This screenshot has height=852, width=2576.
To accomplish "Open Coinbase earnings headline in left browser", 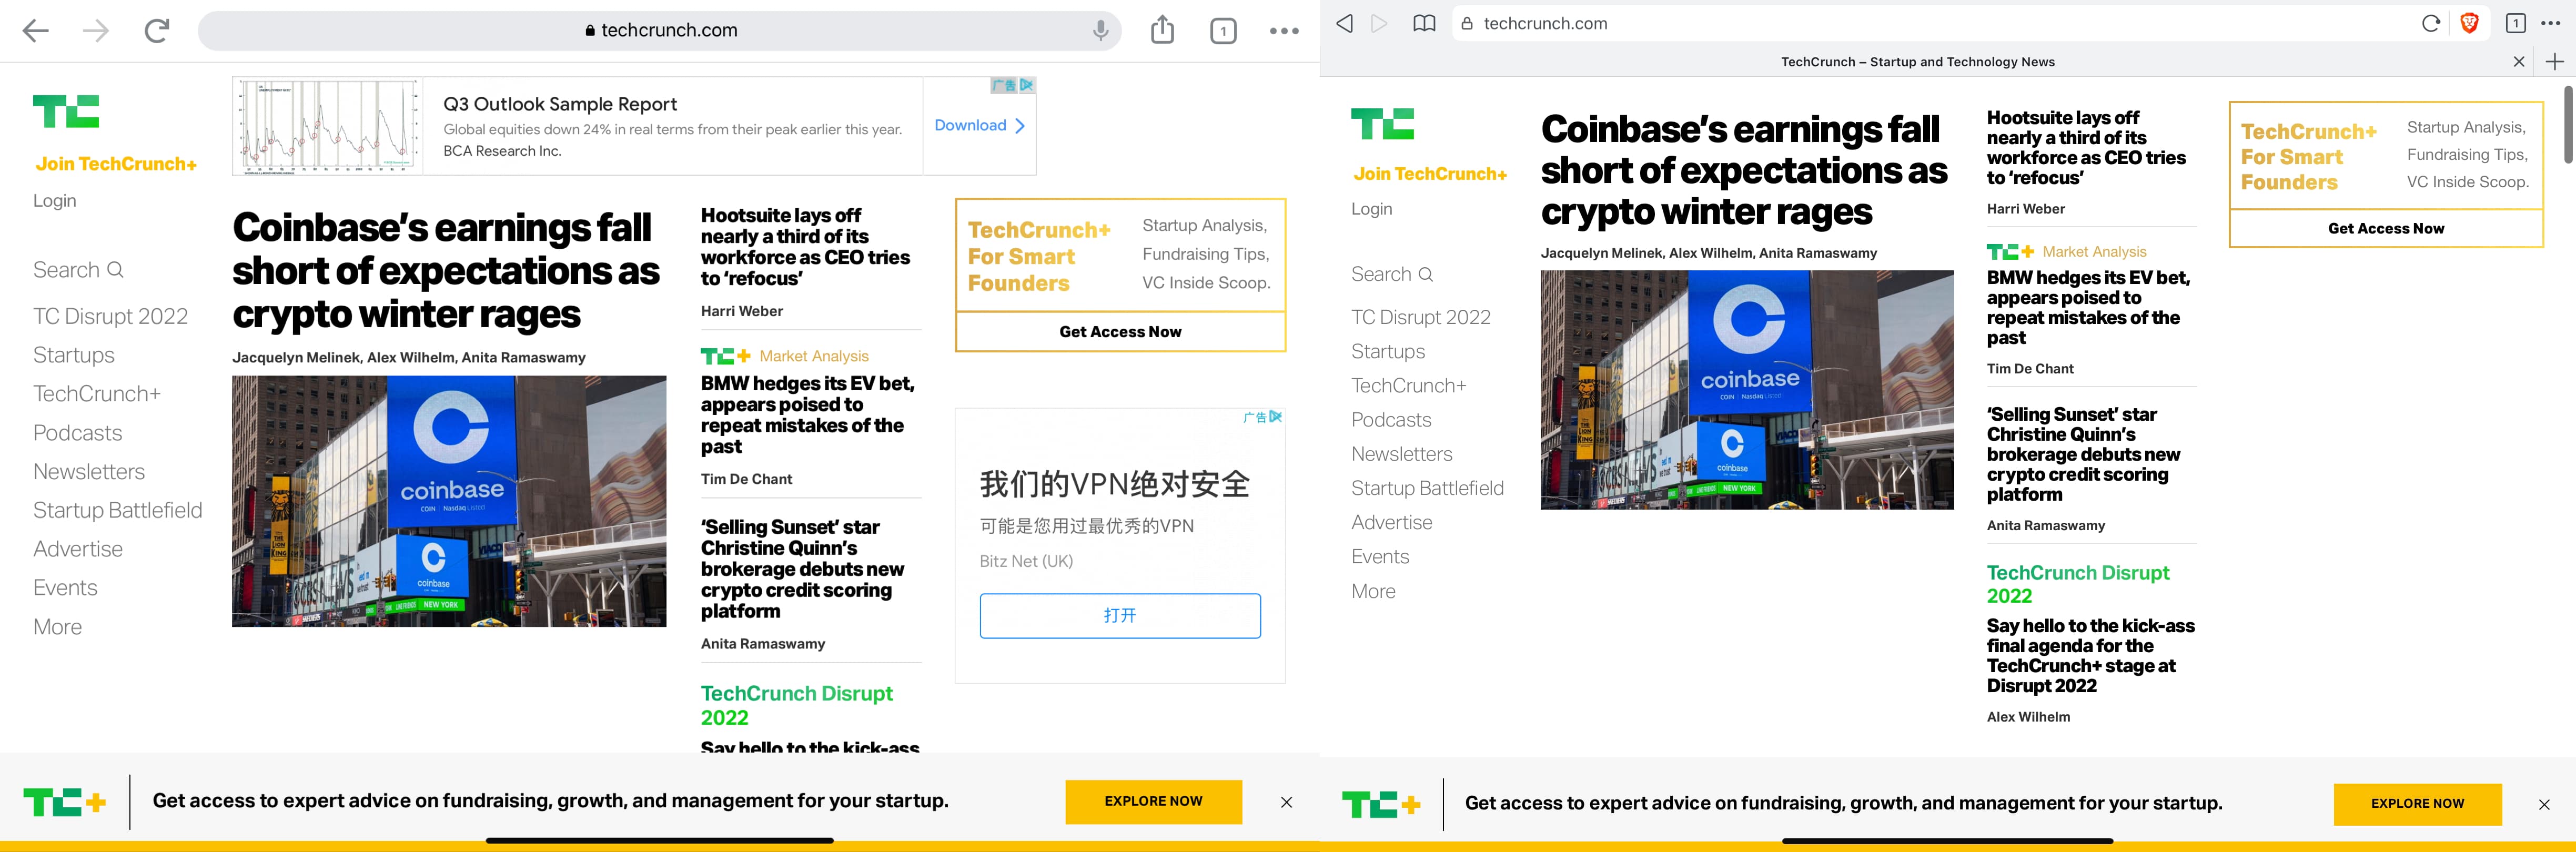I will [x=446, y=271].
